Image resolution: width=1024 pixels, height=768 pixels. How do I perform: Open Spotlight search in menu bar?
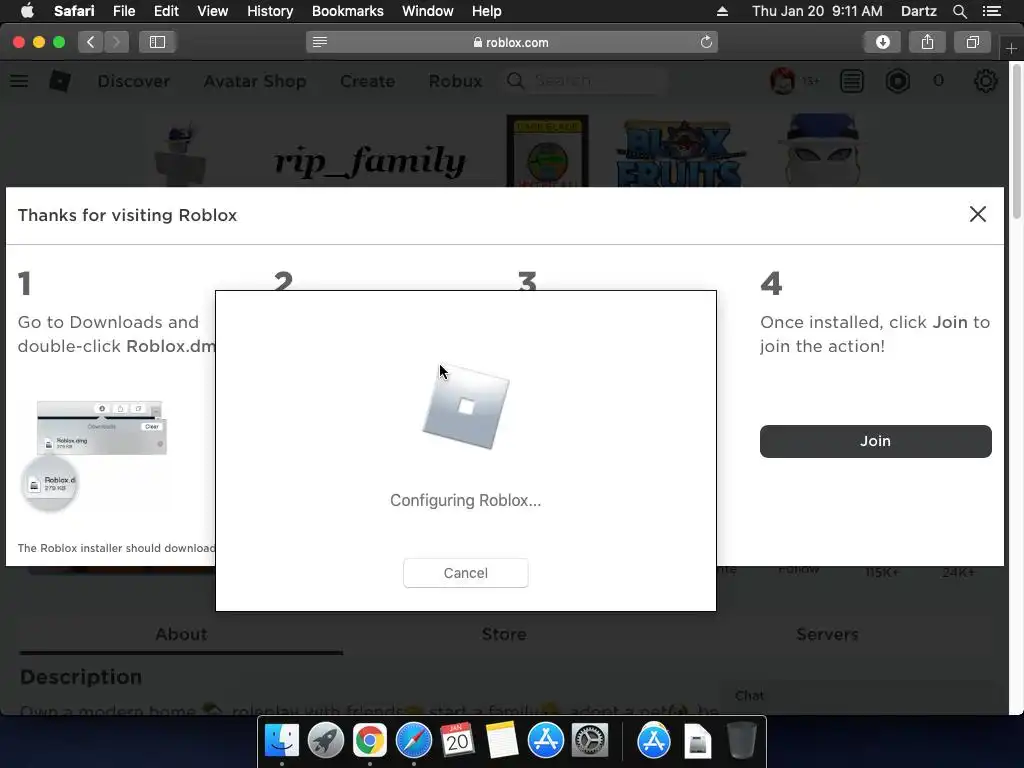point(959,11)
